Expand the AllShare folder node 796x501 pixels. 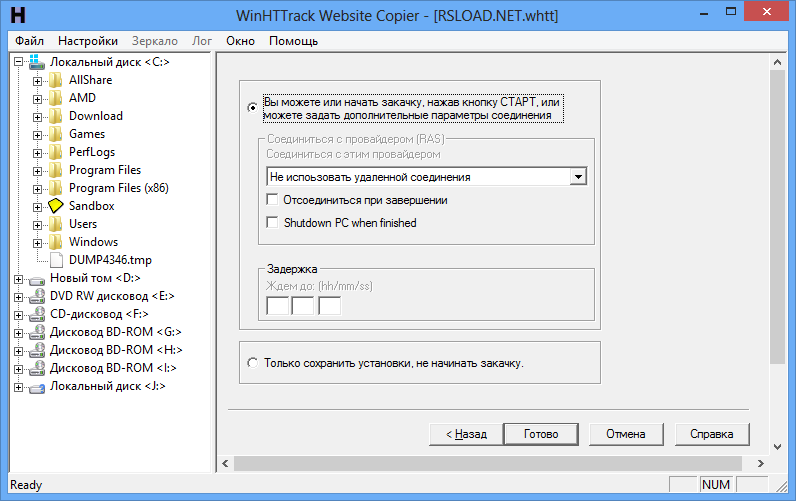[x=37, y=81]
